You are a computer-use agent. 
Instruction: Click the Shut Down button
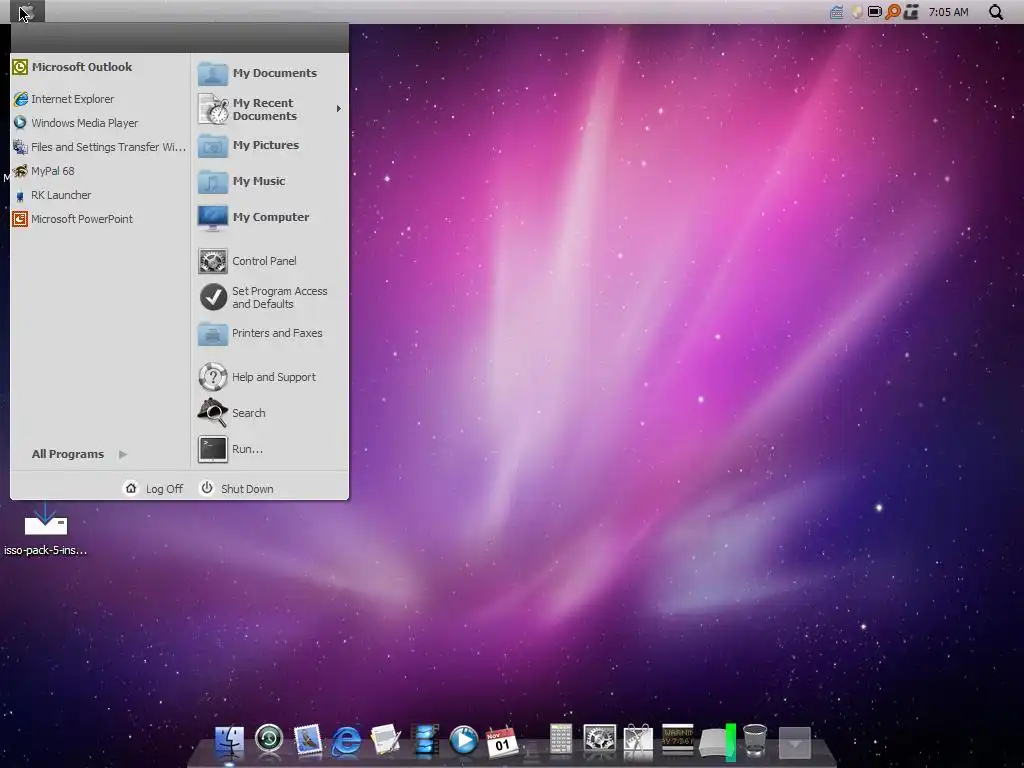pyautogui.click(x=236, y=488)
